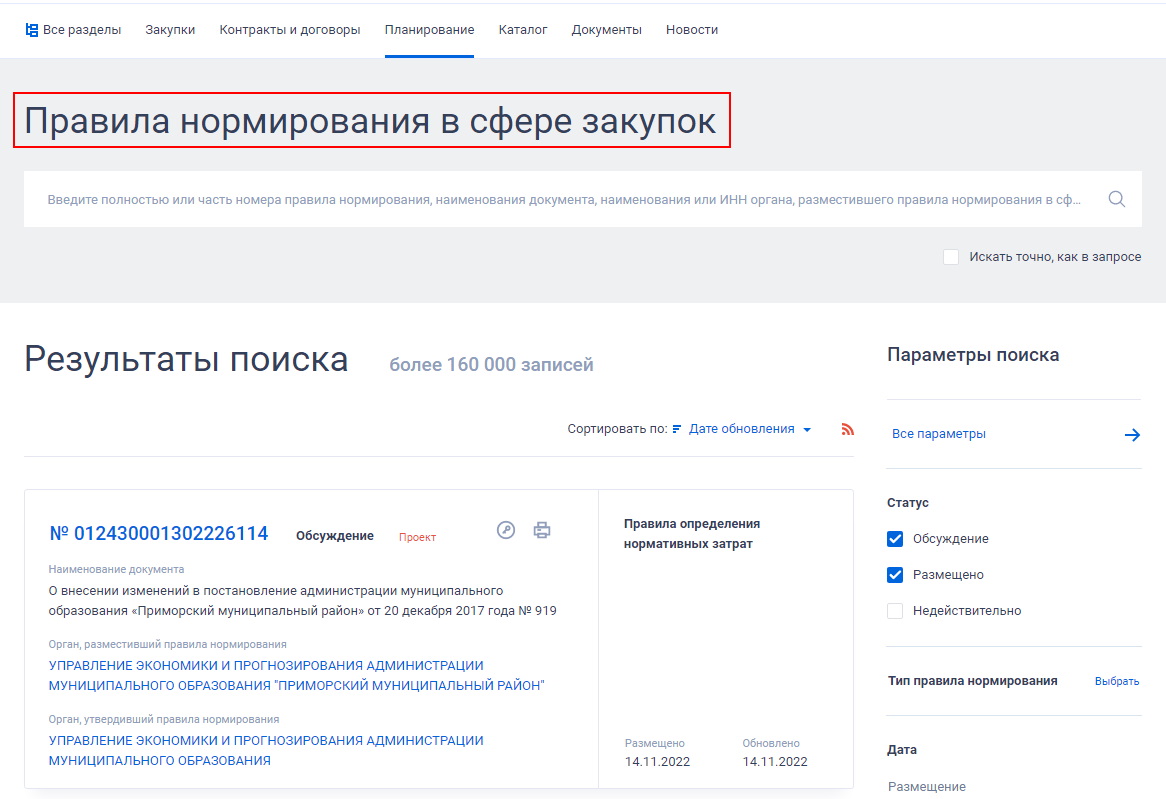Click the key details icon on result card

click(505, 531)
